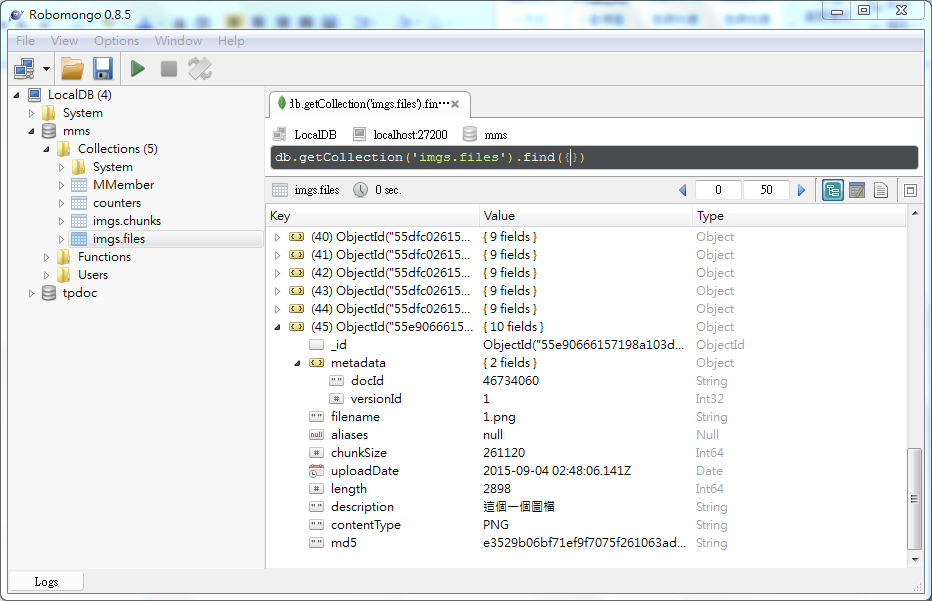Click the page size field showing 50
The width and height of the screenshot is (932, 601).
[x=765, y=189]
